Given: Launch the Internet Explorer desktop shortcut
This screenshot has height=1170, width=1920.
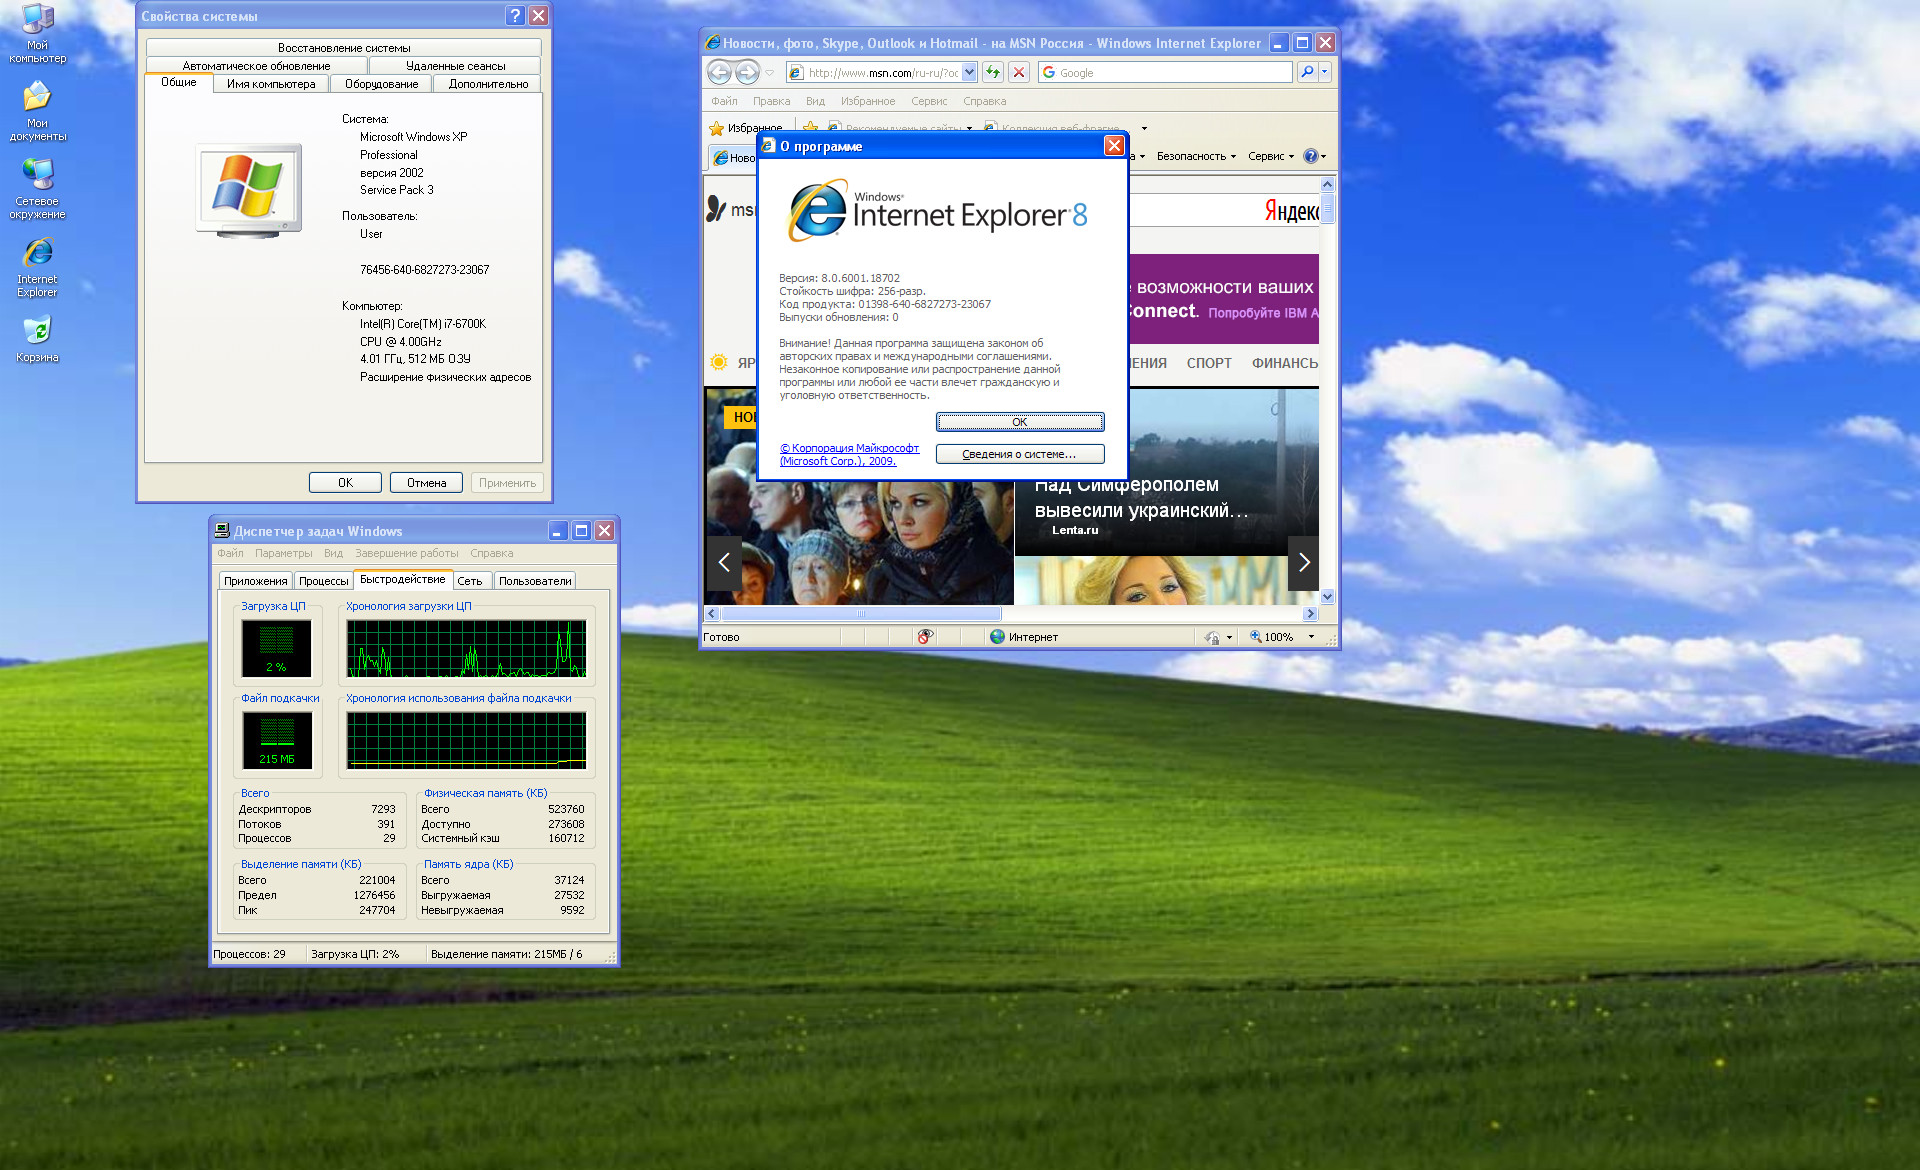Looking at the screenshot, I should (x=37, y=267).
